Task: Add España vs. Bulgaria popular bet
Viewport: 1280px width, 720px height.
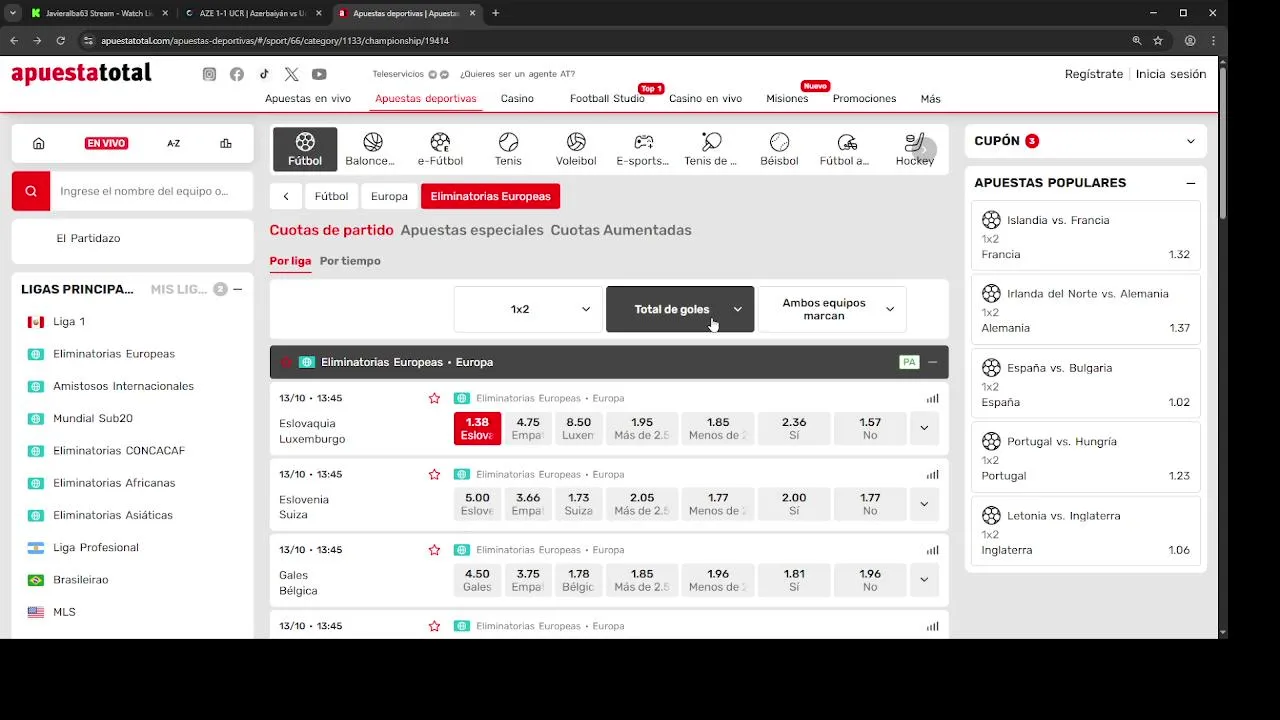Action: pyautogui.click(x=1086, y=384)
